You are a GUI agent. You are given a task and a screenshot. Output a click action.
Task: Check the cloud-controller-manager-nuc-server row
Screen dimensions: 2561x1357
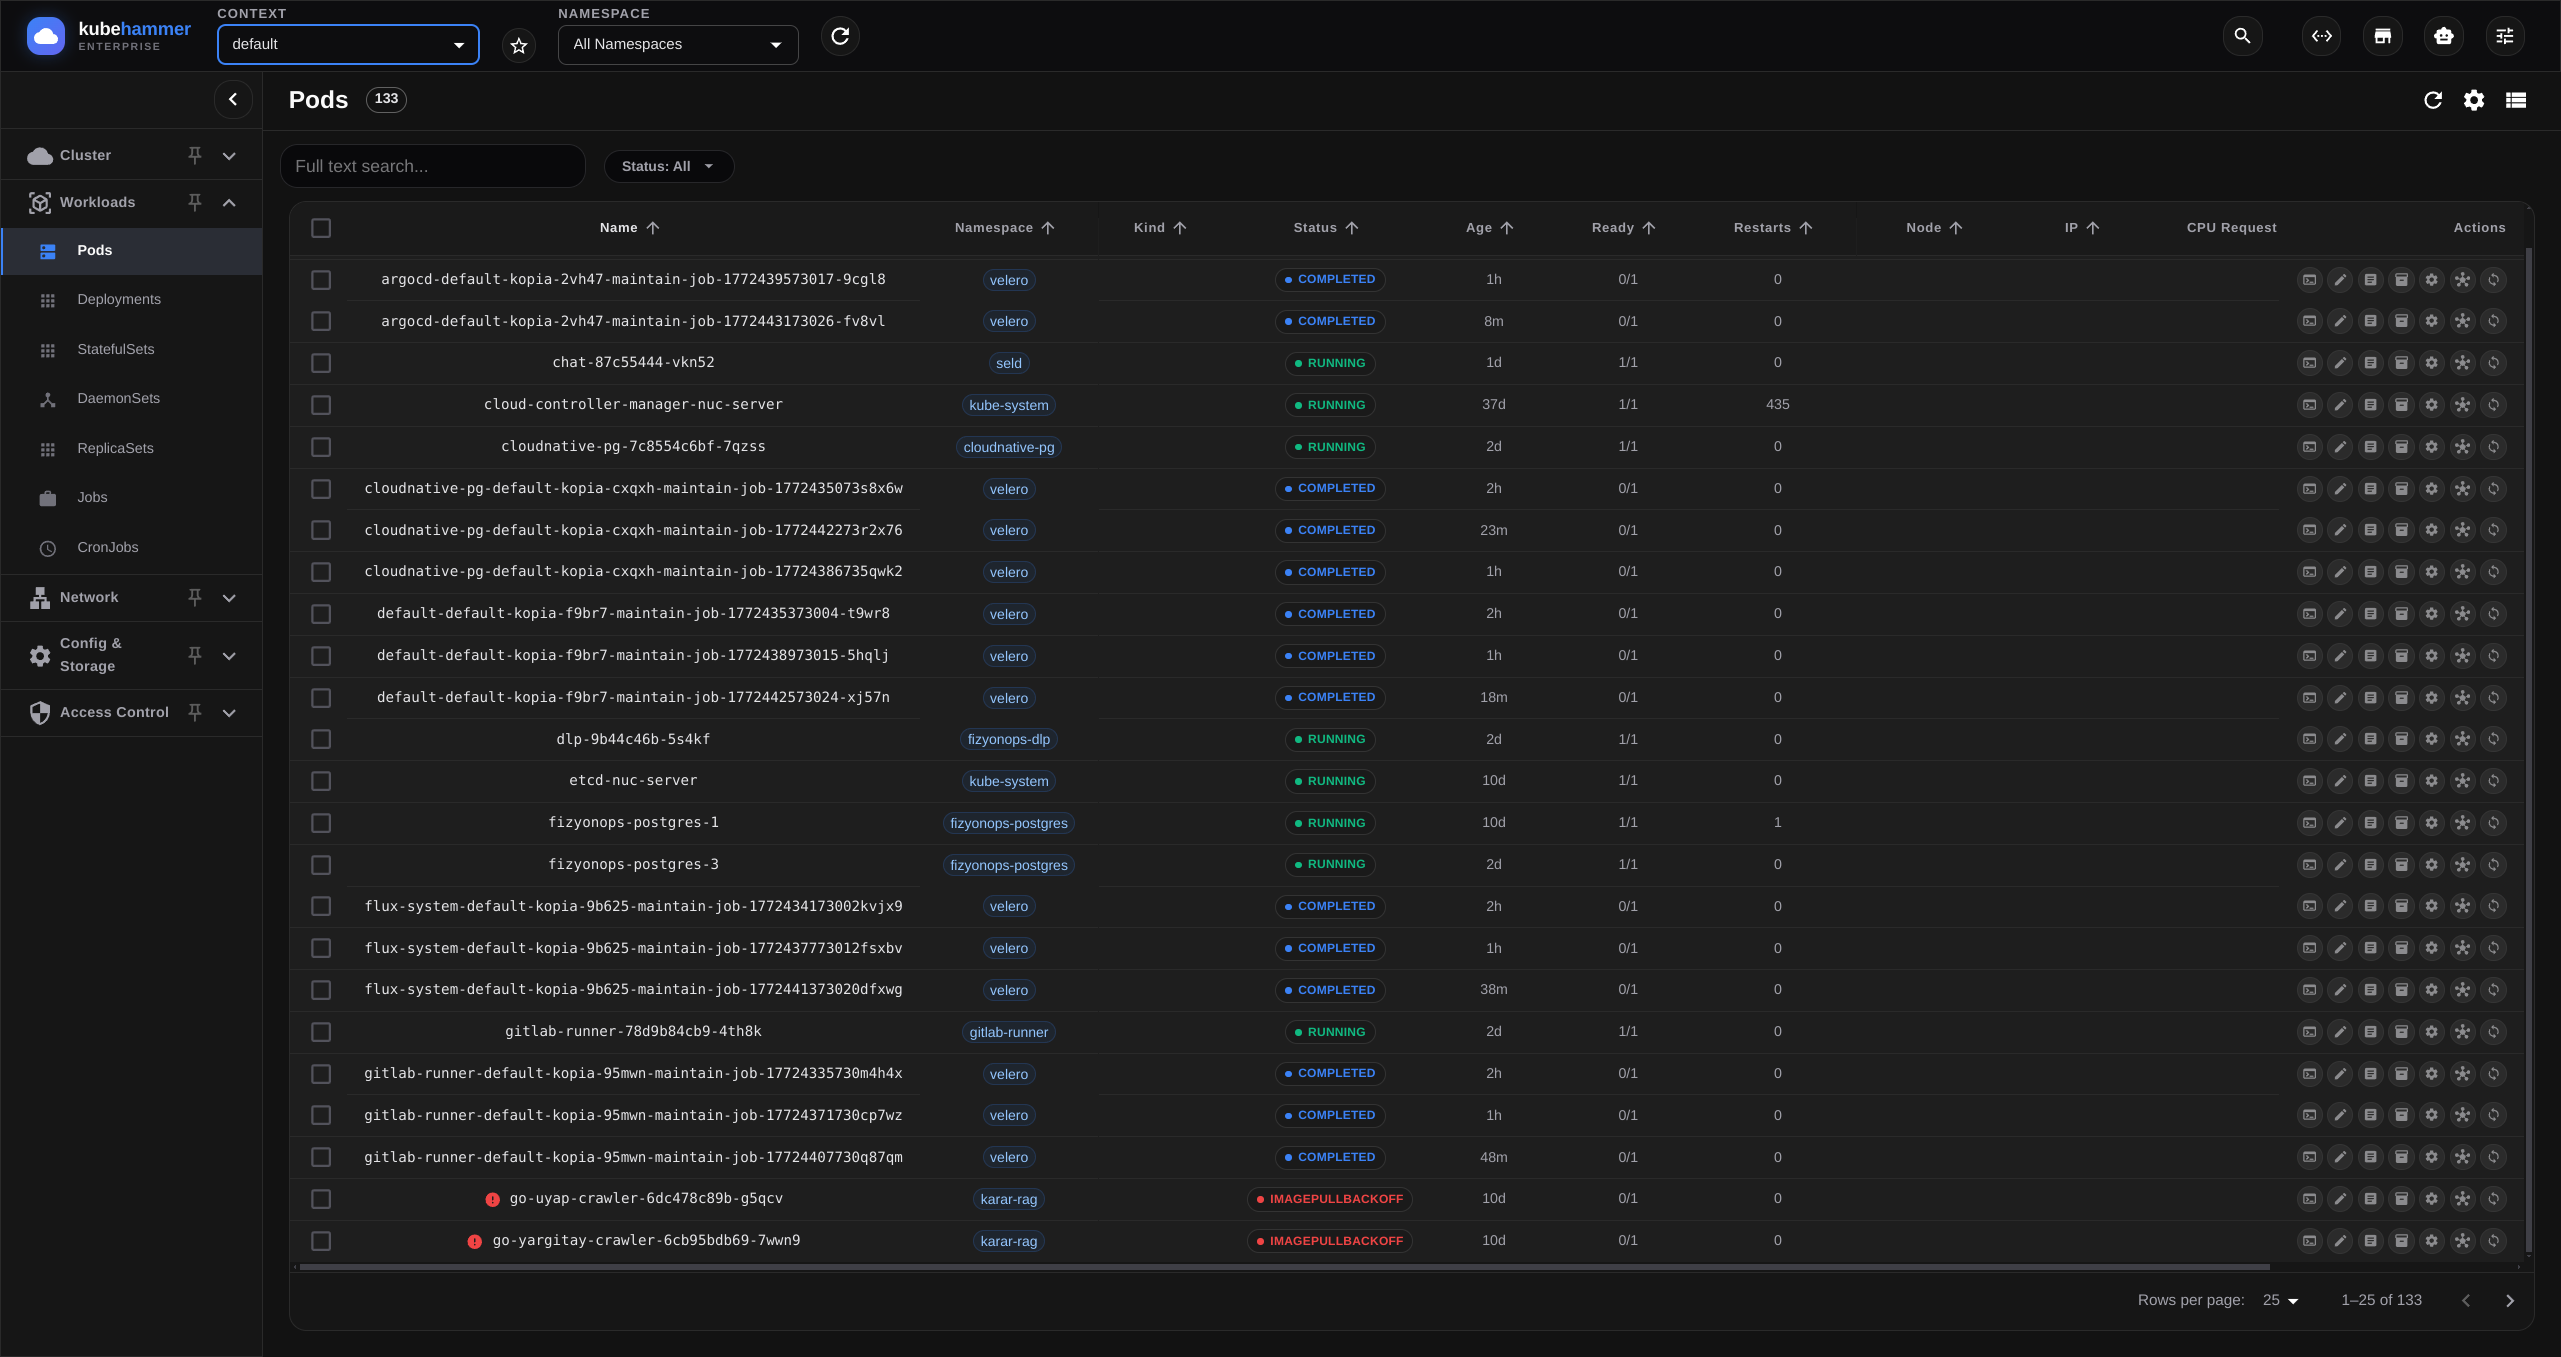(321, 405)
